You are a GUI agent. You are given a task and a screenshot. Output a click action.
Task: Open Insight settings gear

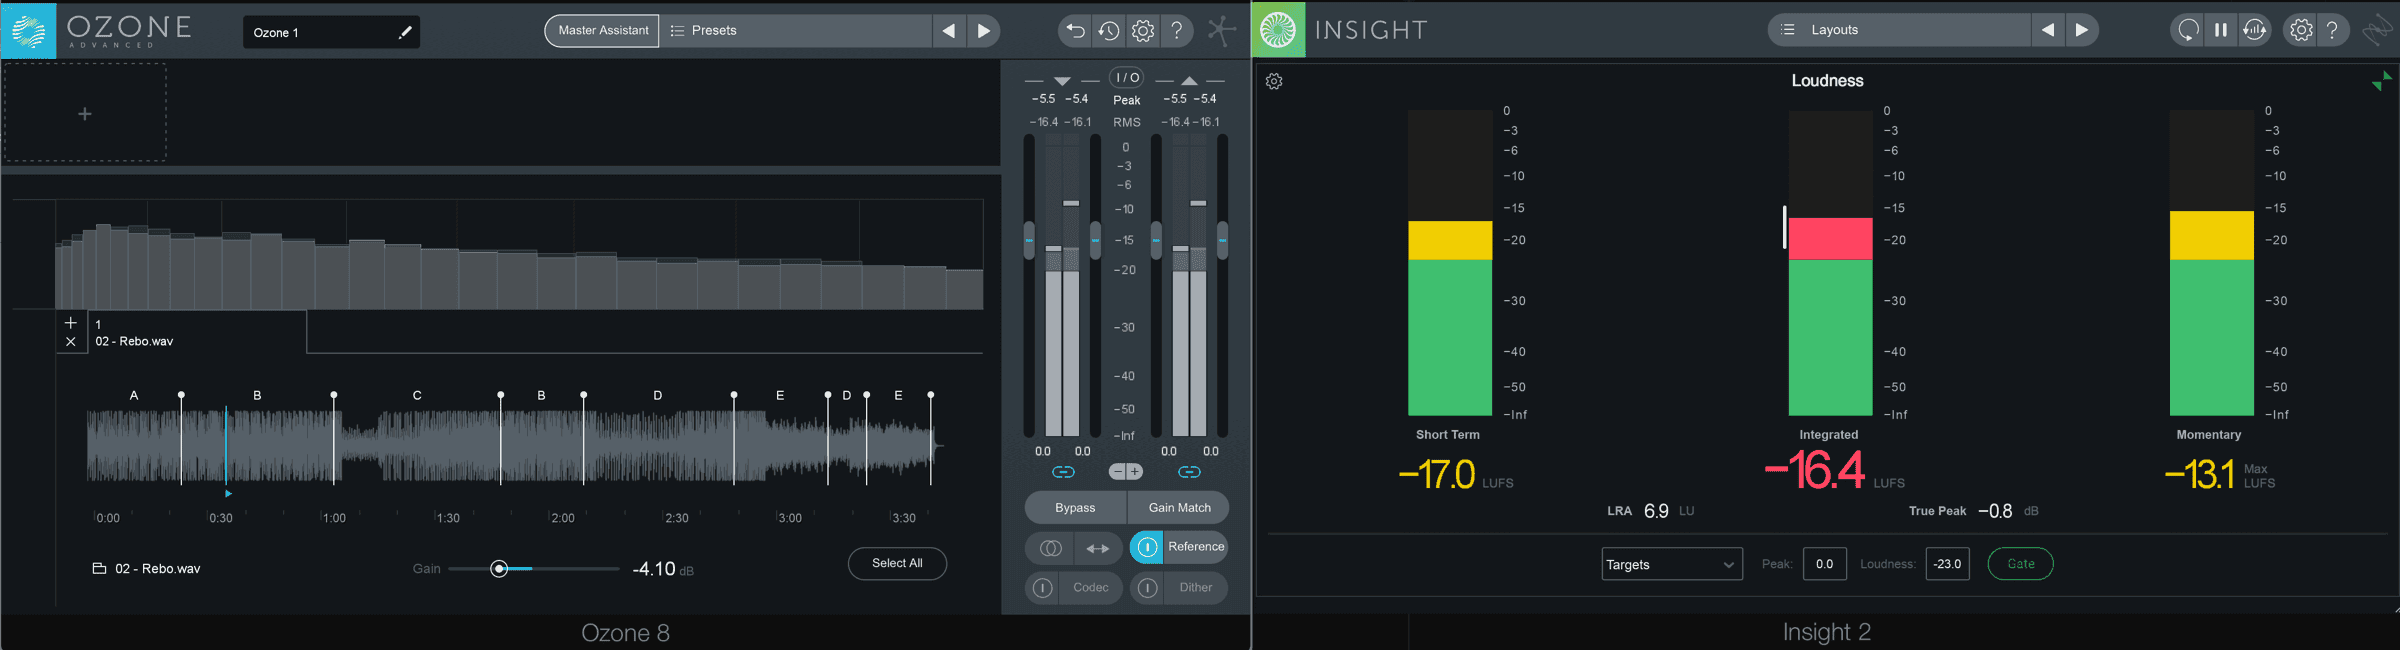point(2301,30)
